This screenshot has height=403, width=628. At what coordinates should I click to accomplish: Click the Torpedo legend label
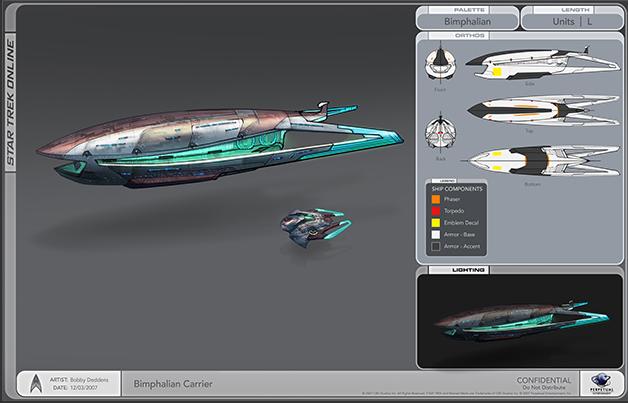tap(454, 211)
